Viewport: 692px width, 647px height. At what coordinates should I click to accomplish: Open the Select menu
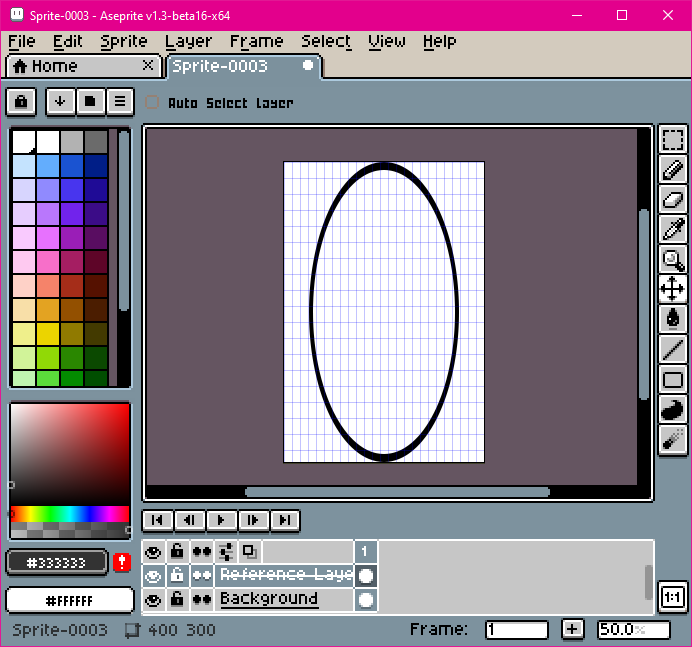click(326, 41)
